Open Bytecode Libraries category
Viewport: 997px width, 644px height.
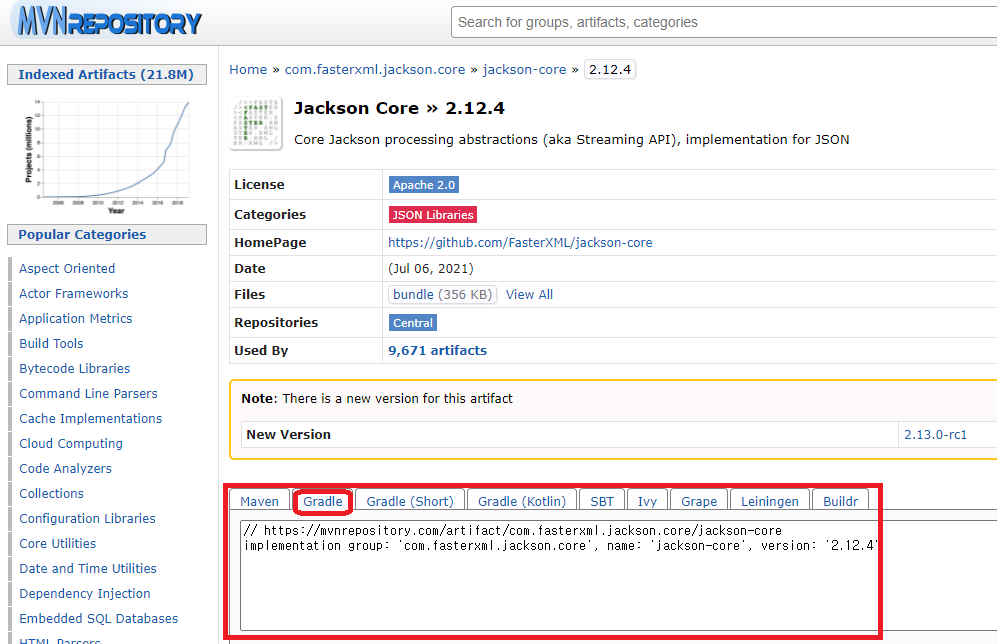coord(74,368)
